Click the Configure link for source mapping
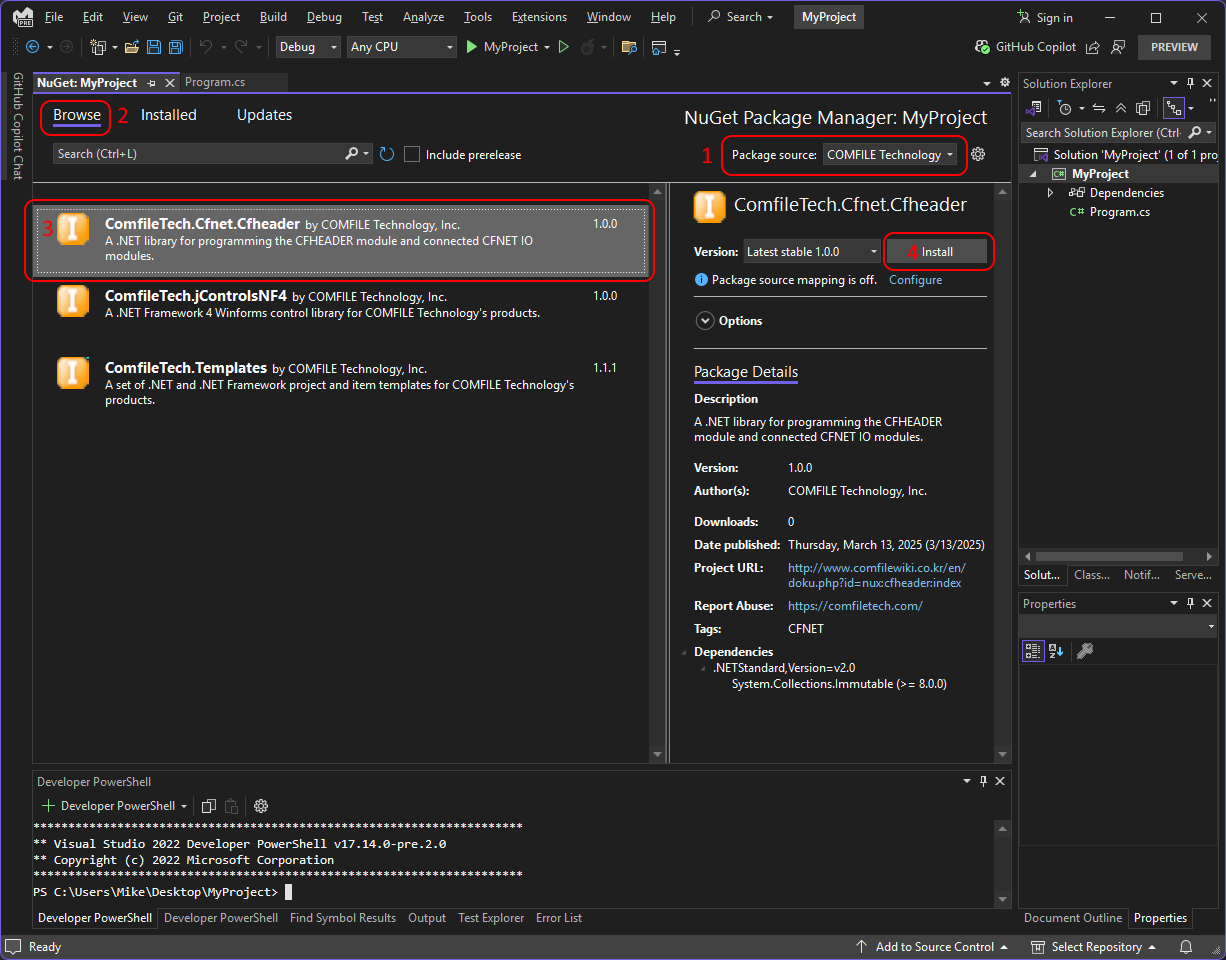 click(x=915, y=280)
